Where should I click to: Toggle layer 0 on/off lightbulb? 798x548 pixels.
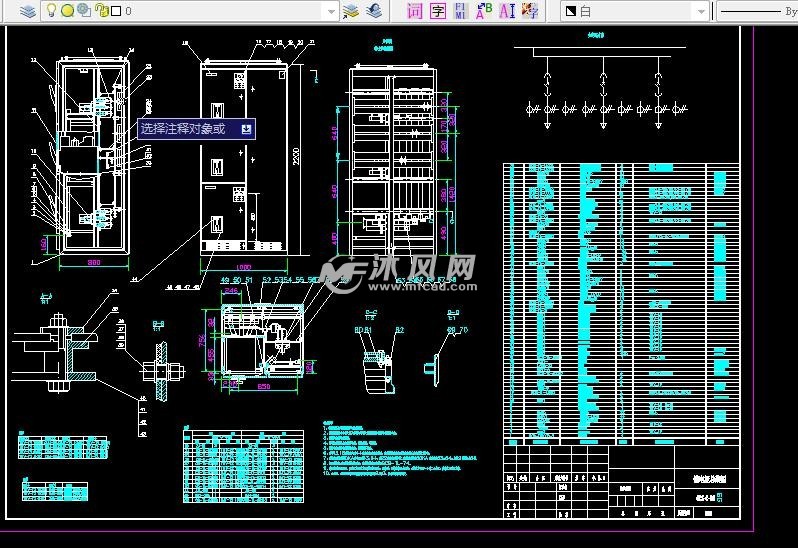pyautogui.click(x=52, y=11)
